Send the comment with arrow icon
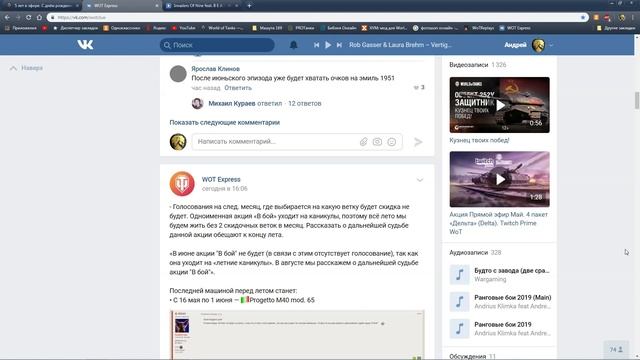Image resolution: width=640 pixels, height=360 pixels. [x=418, y=142]
